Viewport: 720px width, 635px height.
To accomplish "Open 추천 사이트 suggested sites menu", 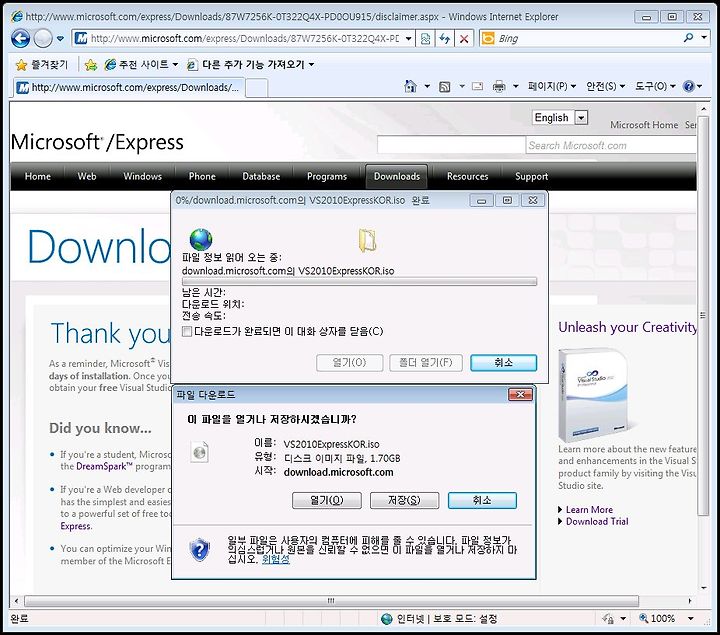I will pos(141,65).
